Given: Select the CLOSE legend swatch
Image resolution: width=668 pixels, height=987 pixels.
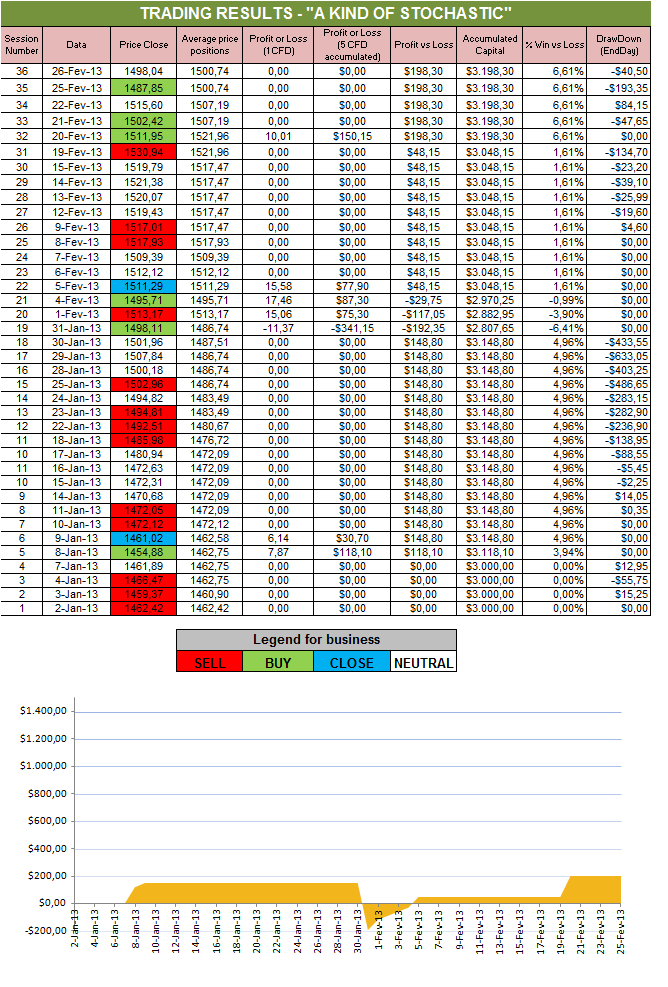Looking at the screenshot, I should [351, 663].
